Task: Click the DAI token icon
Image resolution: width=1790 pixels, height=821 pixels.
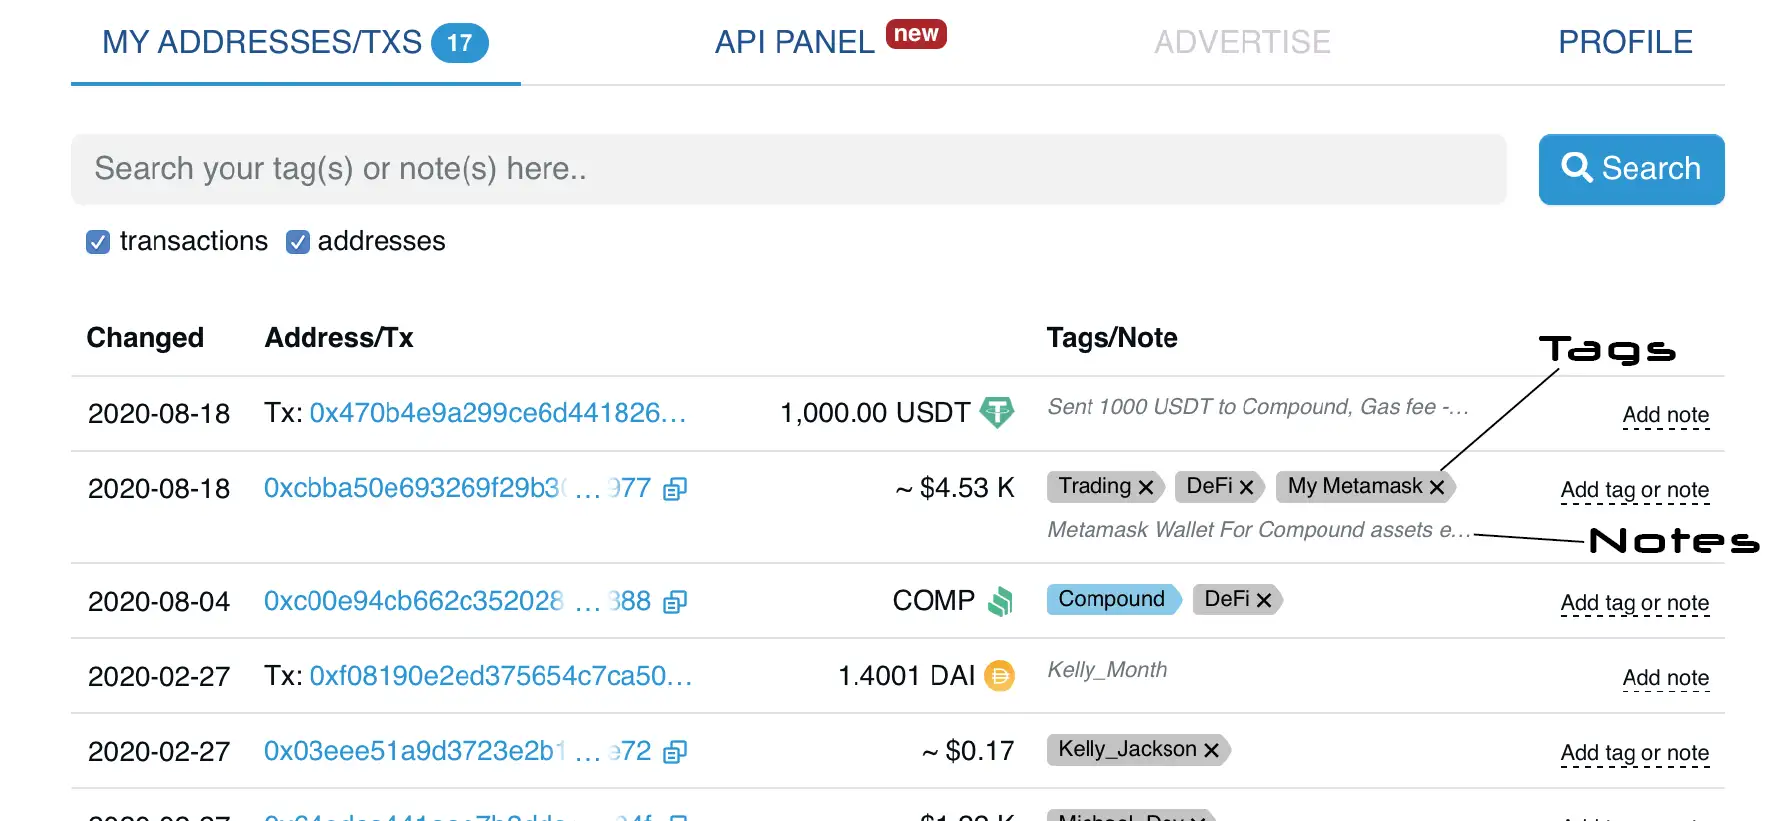Action: (x=999, y=676)
